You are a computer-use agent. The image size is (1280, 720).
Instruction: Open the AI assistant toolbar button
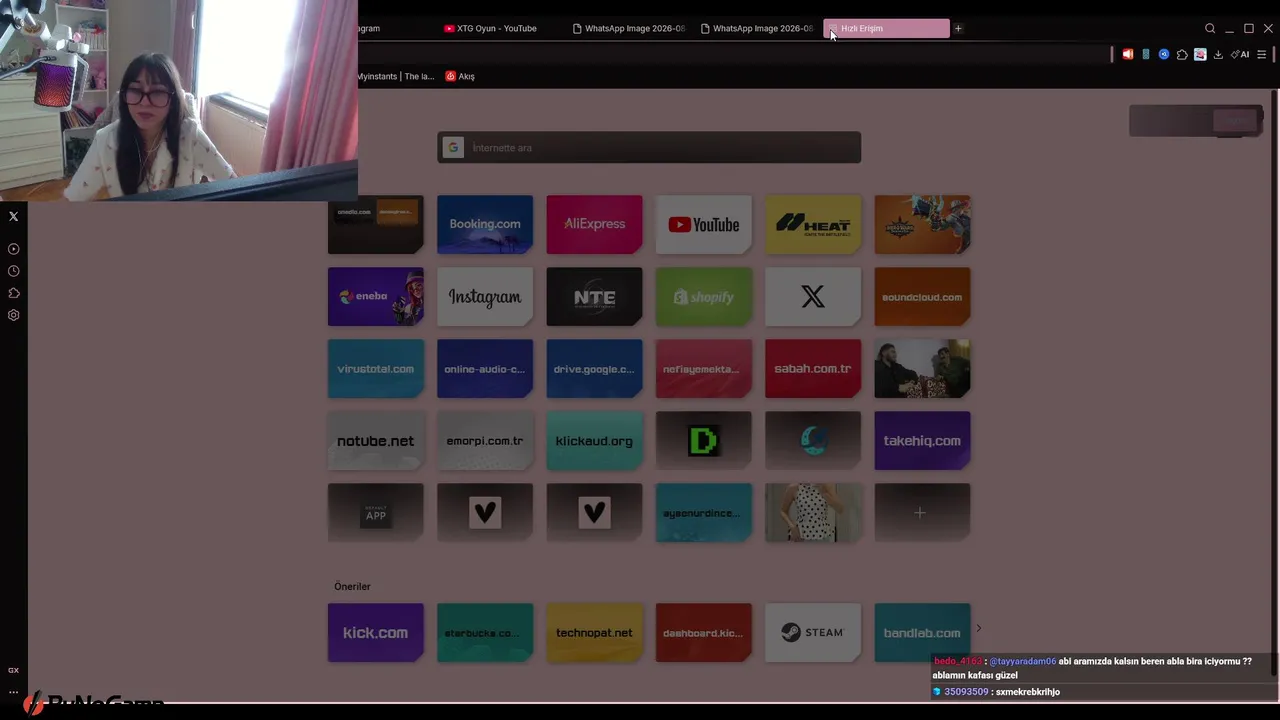pos(1240,54)
